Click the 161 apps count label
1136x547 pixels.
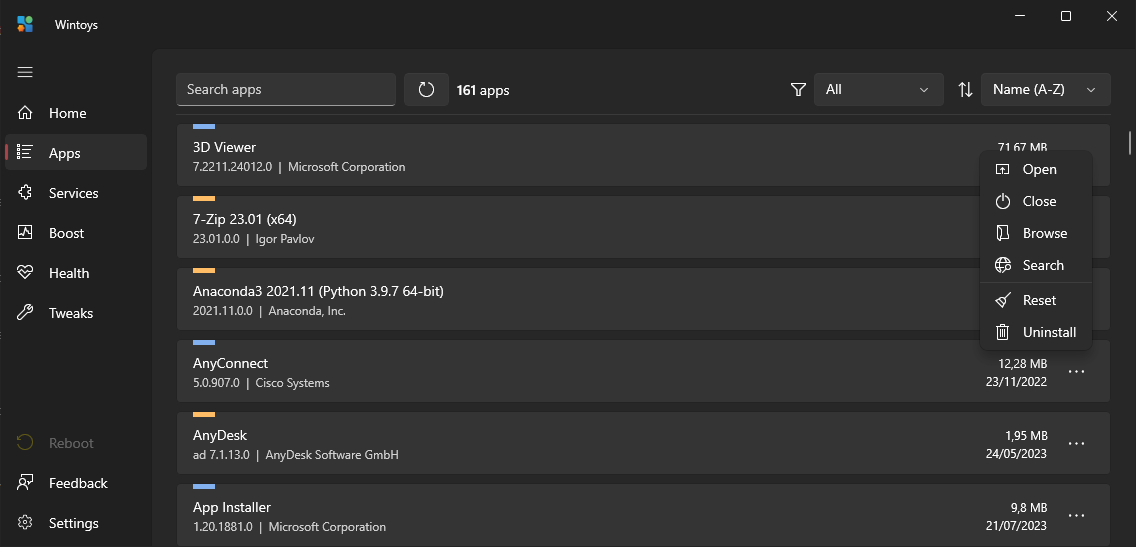pyautogui.click(x=483, y=91)
